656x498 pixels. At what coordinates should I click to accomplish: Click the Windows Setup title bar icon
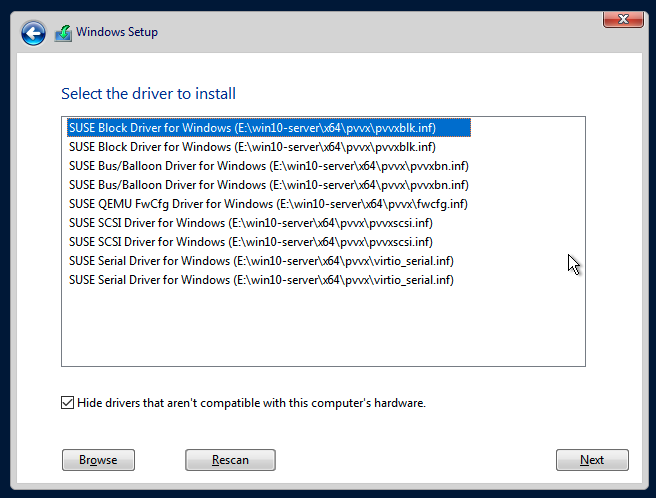63,33
